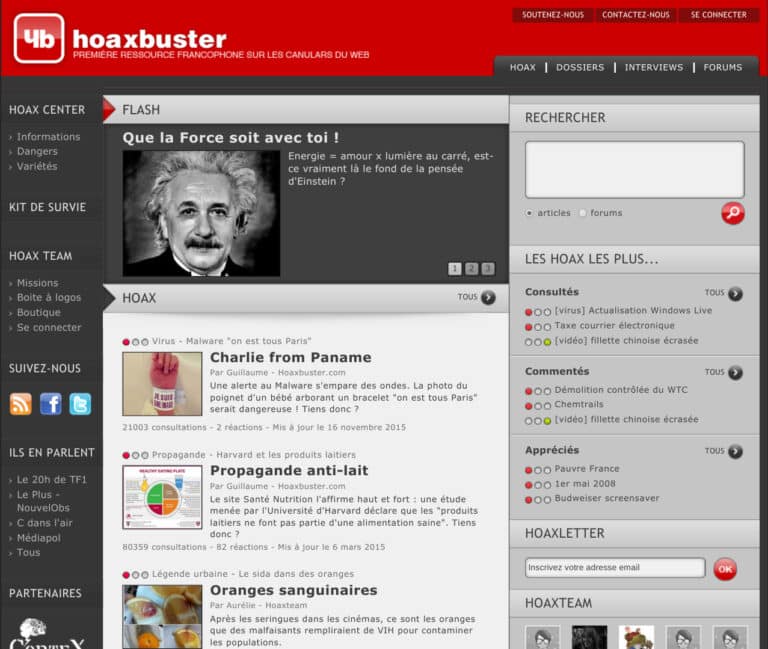Open Dangers in Hoax Center sidebar
This screenshot has height=649, width=768.
pos(37,151)
